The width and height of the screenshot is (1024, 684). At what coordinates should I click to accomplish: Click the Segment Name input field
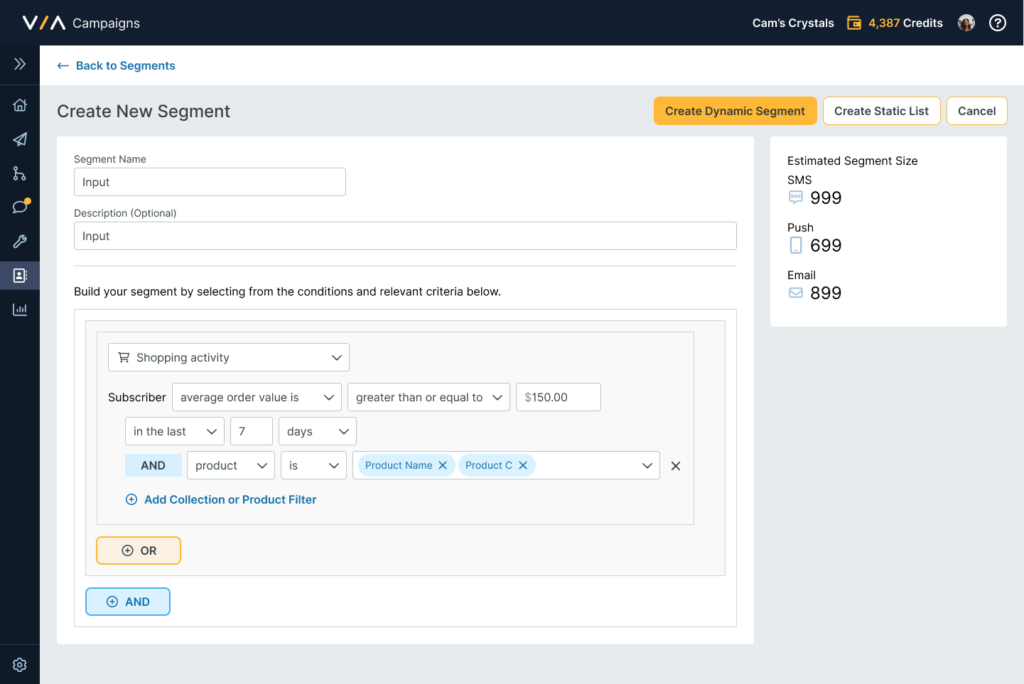[x=210, y=182]
